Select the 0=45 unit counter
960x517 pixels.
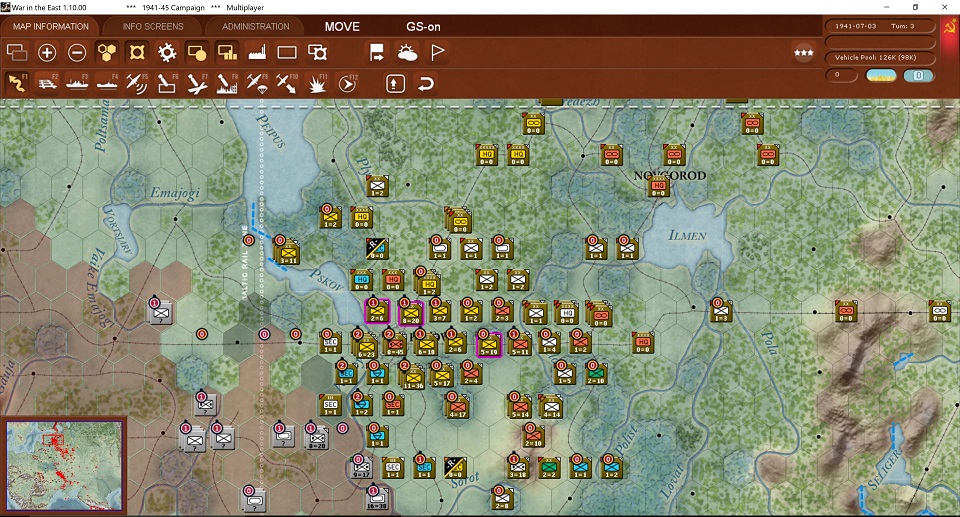tap(396, 345)
